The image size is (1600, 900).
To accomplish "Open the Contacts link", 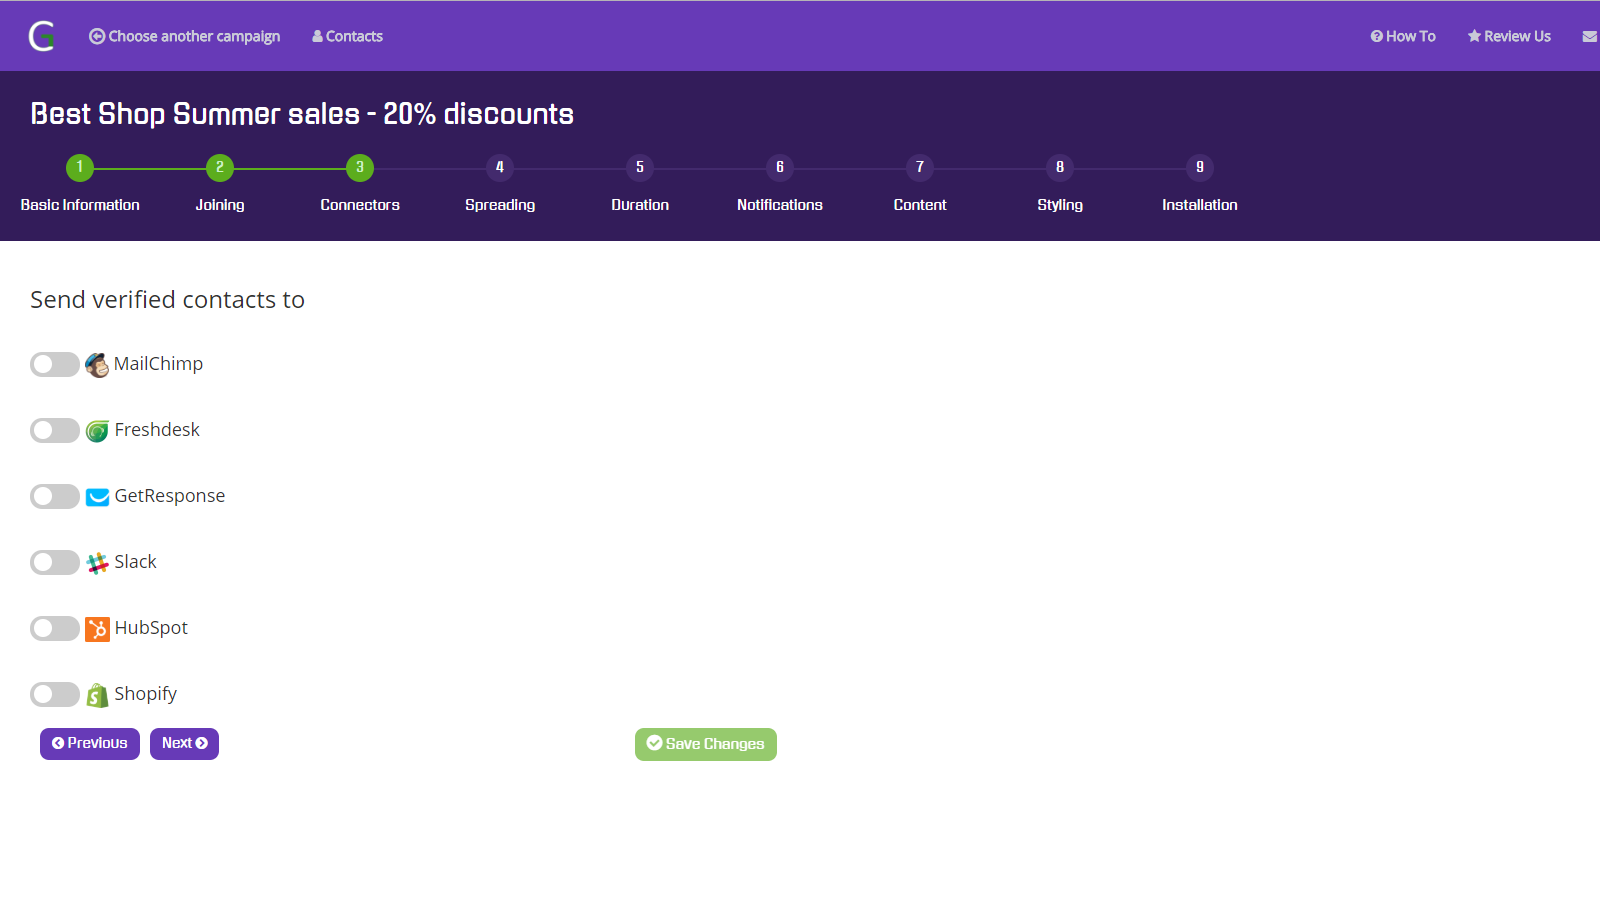I will pyautogui.click(x=347, y=37).
